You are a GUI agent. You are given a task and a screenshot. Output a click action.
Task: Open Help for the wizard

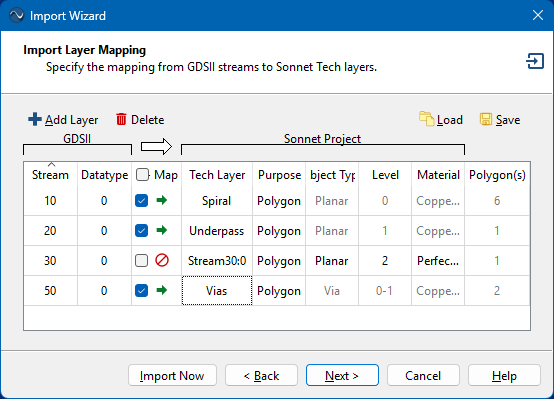(504, 375)
